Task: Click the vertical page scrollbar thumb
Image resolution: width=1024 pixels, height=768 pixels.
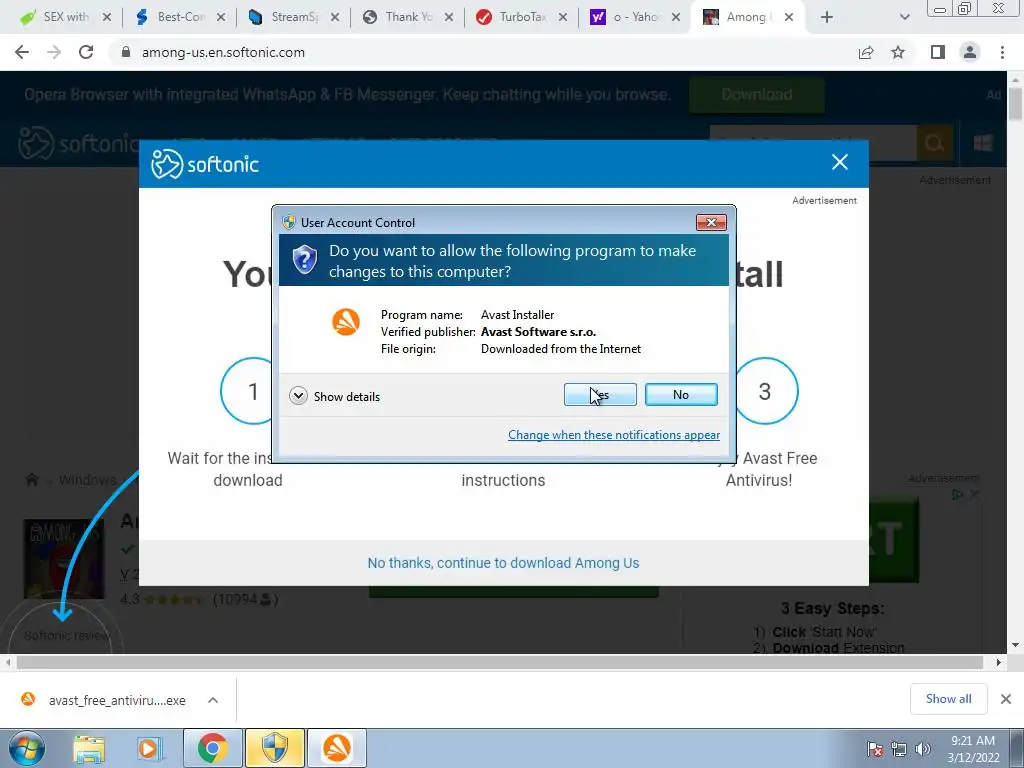Action: (x=1016, y=103)
